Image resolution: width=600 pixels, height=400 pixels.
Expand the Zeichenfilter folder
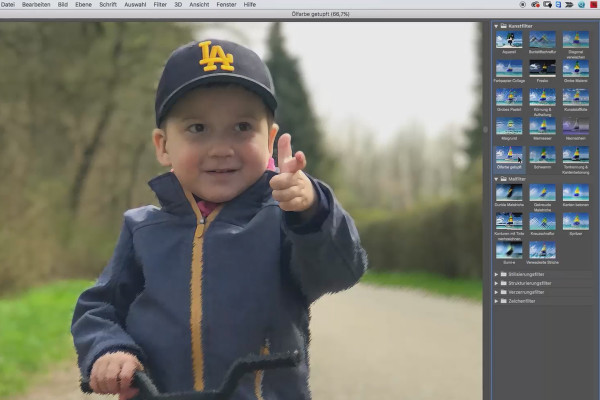click(x=496, y=301)
